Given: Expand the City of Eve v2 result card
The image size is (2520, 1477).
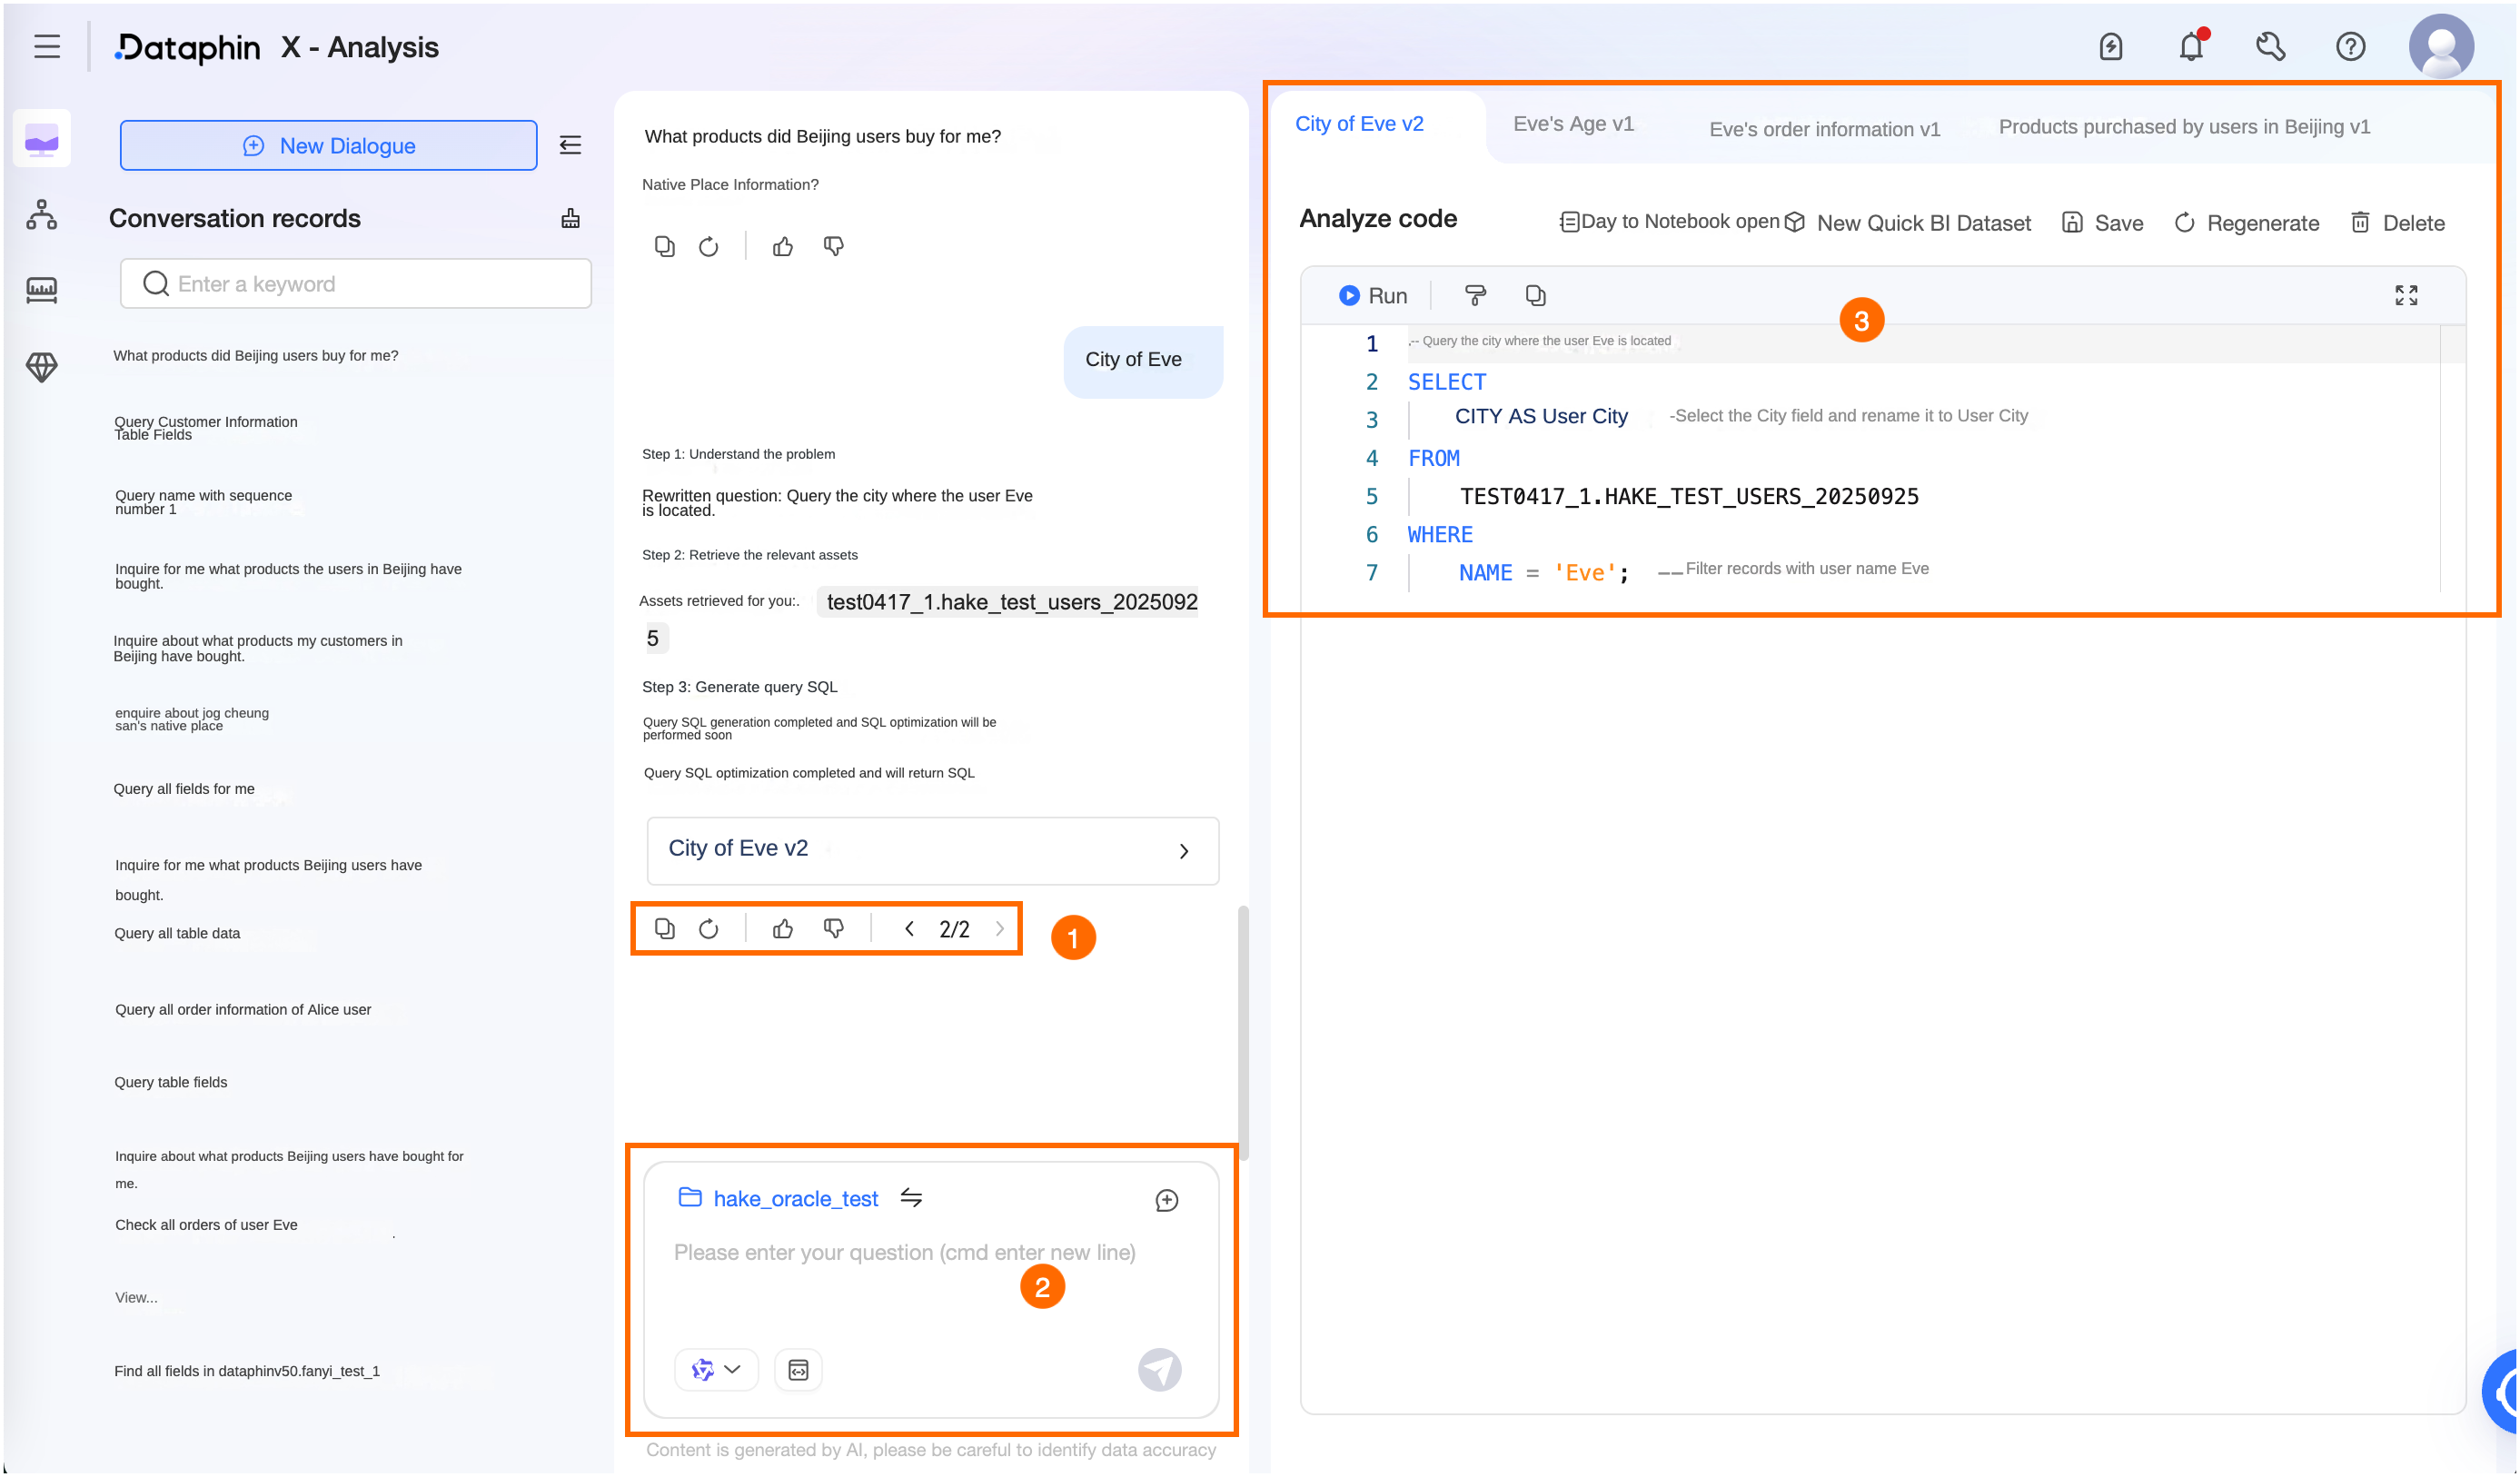Looking at the screenshot, I should [x=1183, y=851].
